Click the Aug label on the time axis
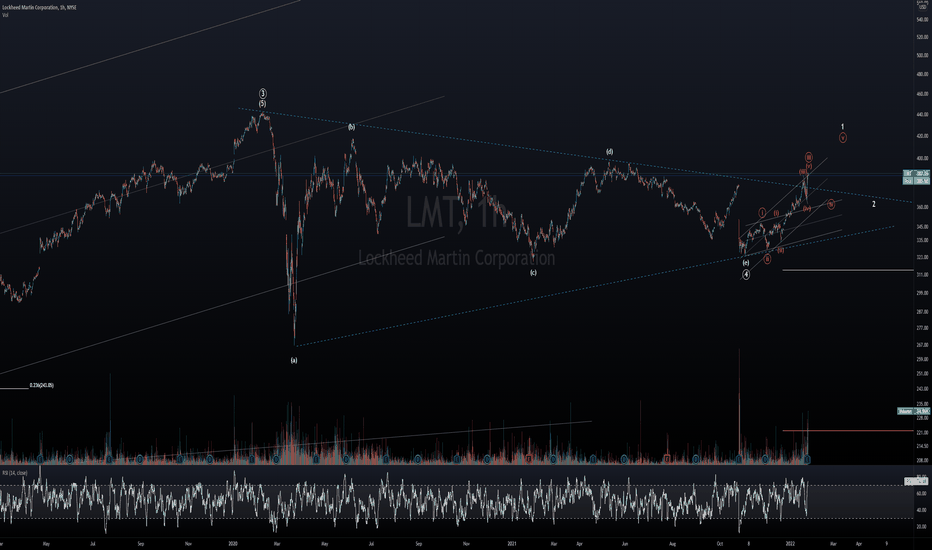932x550 pixels. pos(672,543)
